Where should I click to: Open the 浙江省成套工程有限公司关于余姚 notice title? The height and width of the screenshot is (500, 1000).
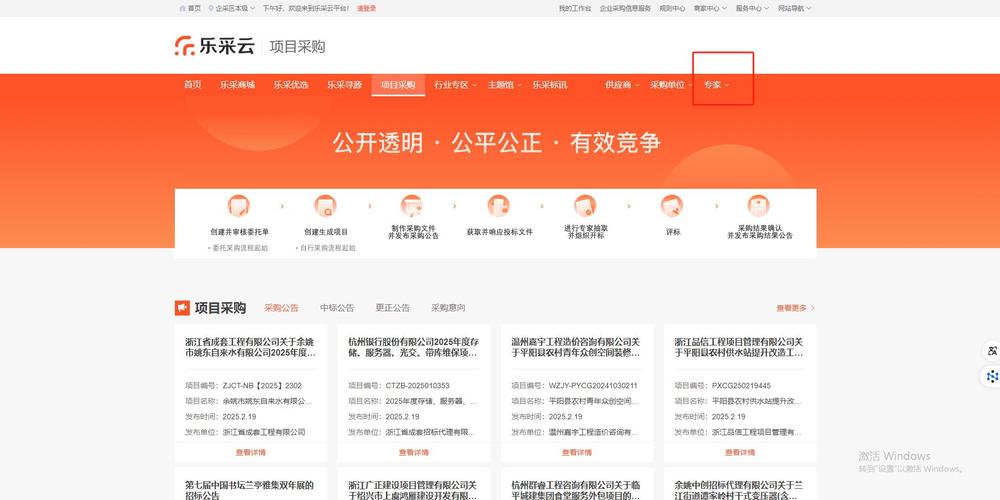coord(251,348)
